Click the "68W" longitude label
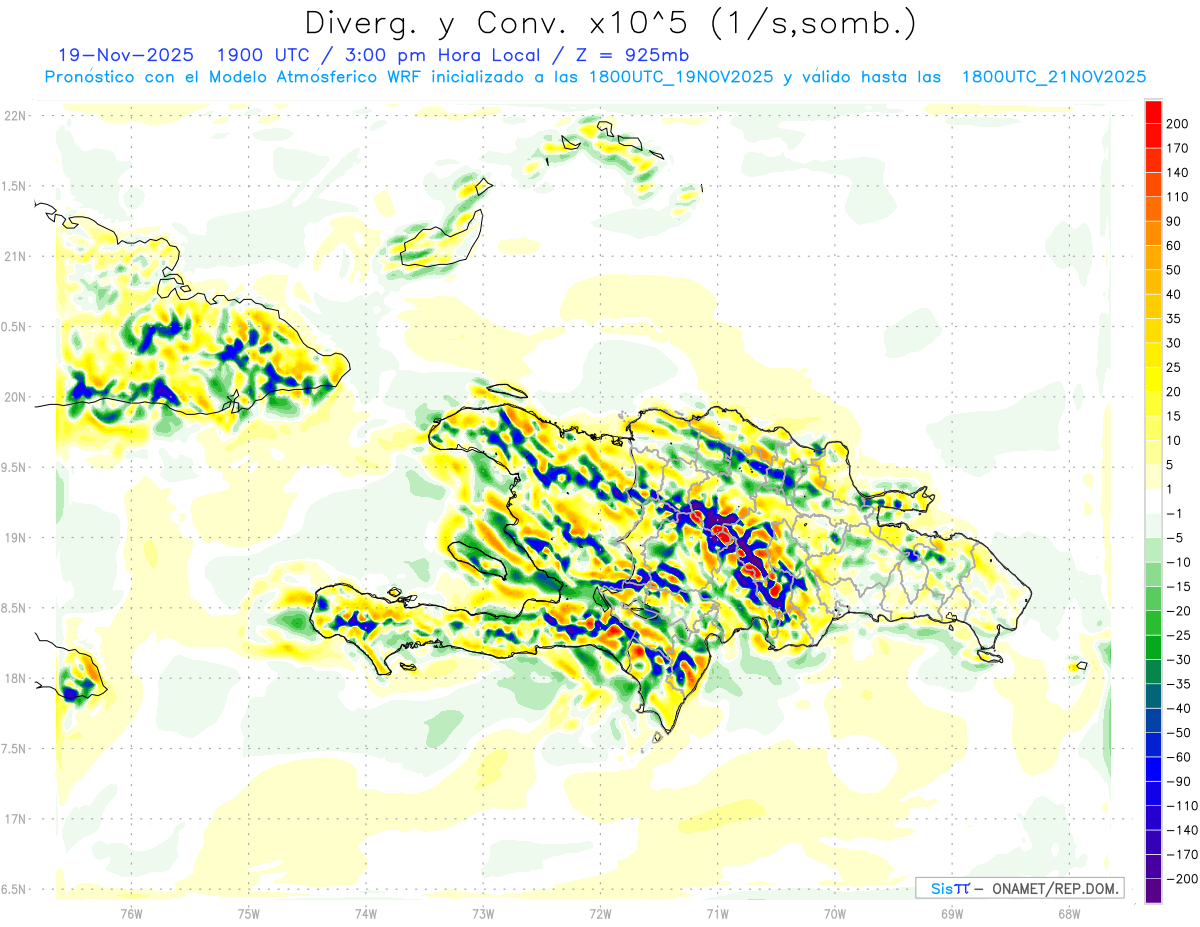The width and height of the screenshot is (1200, 927). pyautogui.click(x=1069, y=913)
